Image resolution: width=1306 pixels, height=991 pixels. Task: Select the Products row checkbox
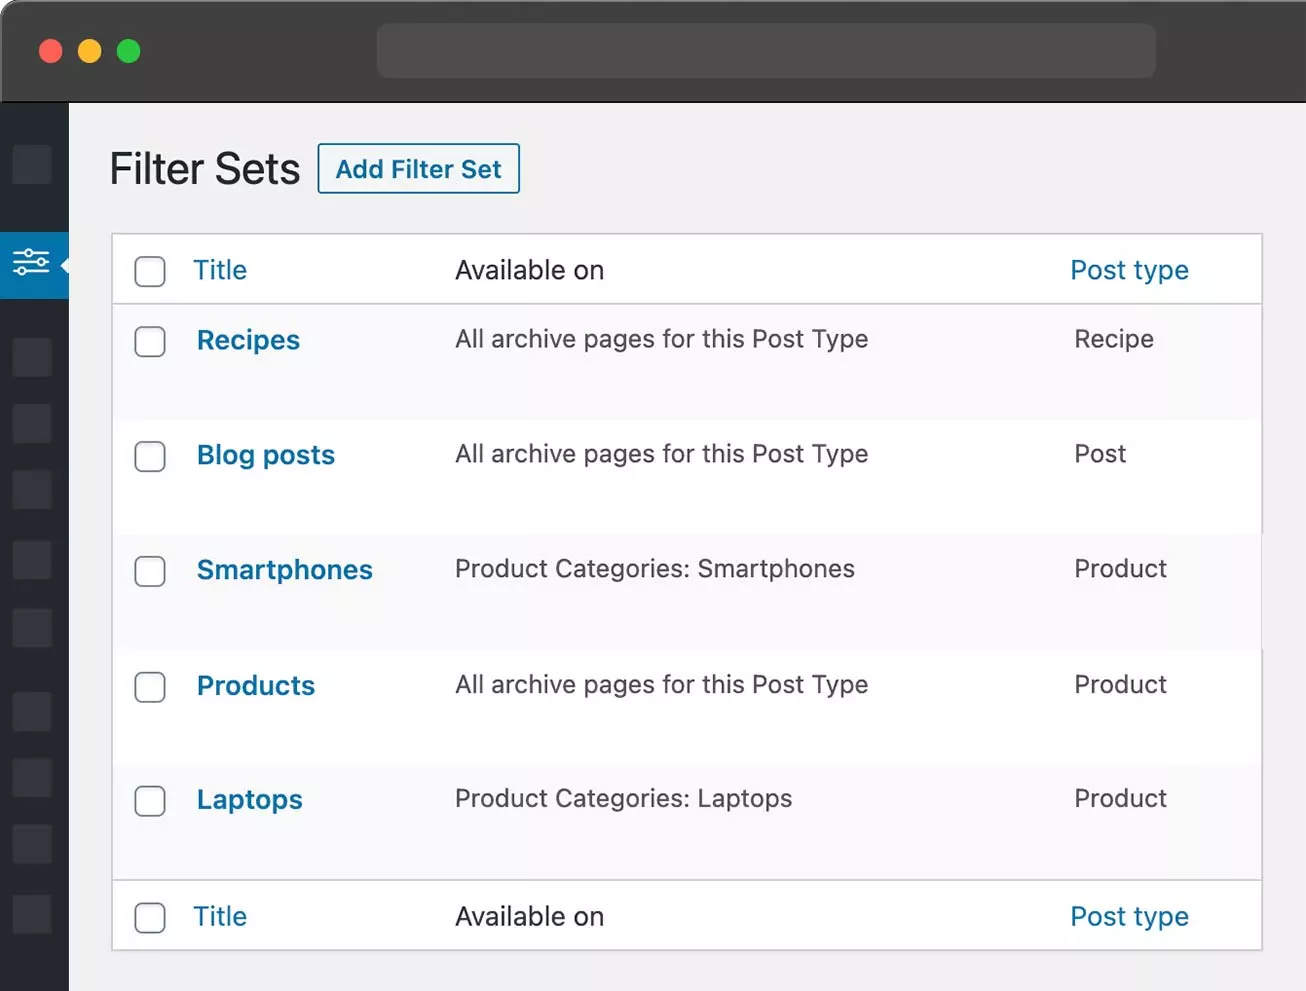coord(150,687)
